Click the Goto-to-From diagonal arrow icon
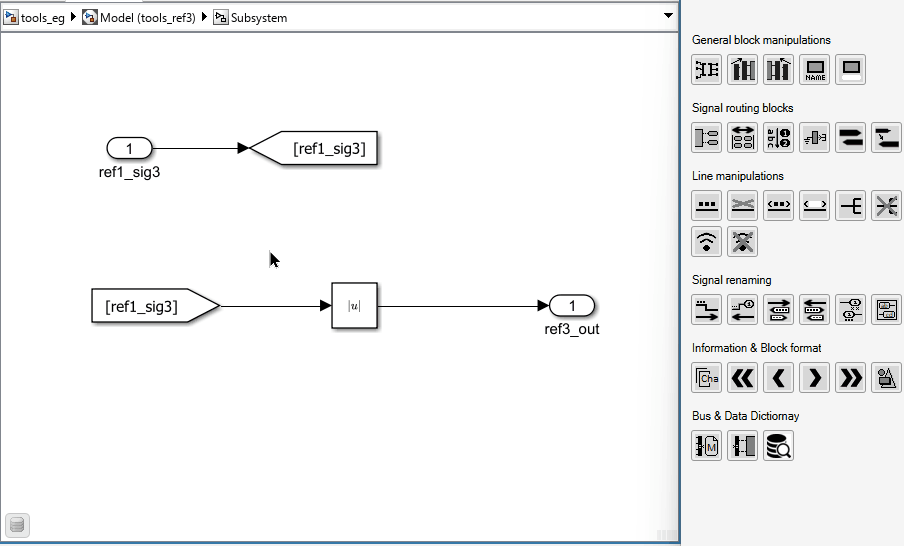This screenshot has height=546, width=904. tap(886, 138)
